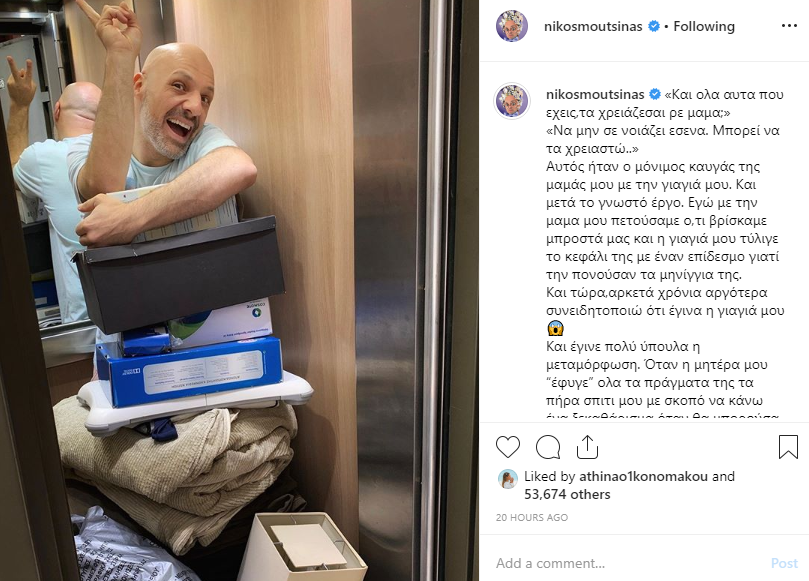Viewport: 809px width, 581px height.
Task: Open the caption author's avatar
Action: (512, 100)
